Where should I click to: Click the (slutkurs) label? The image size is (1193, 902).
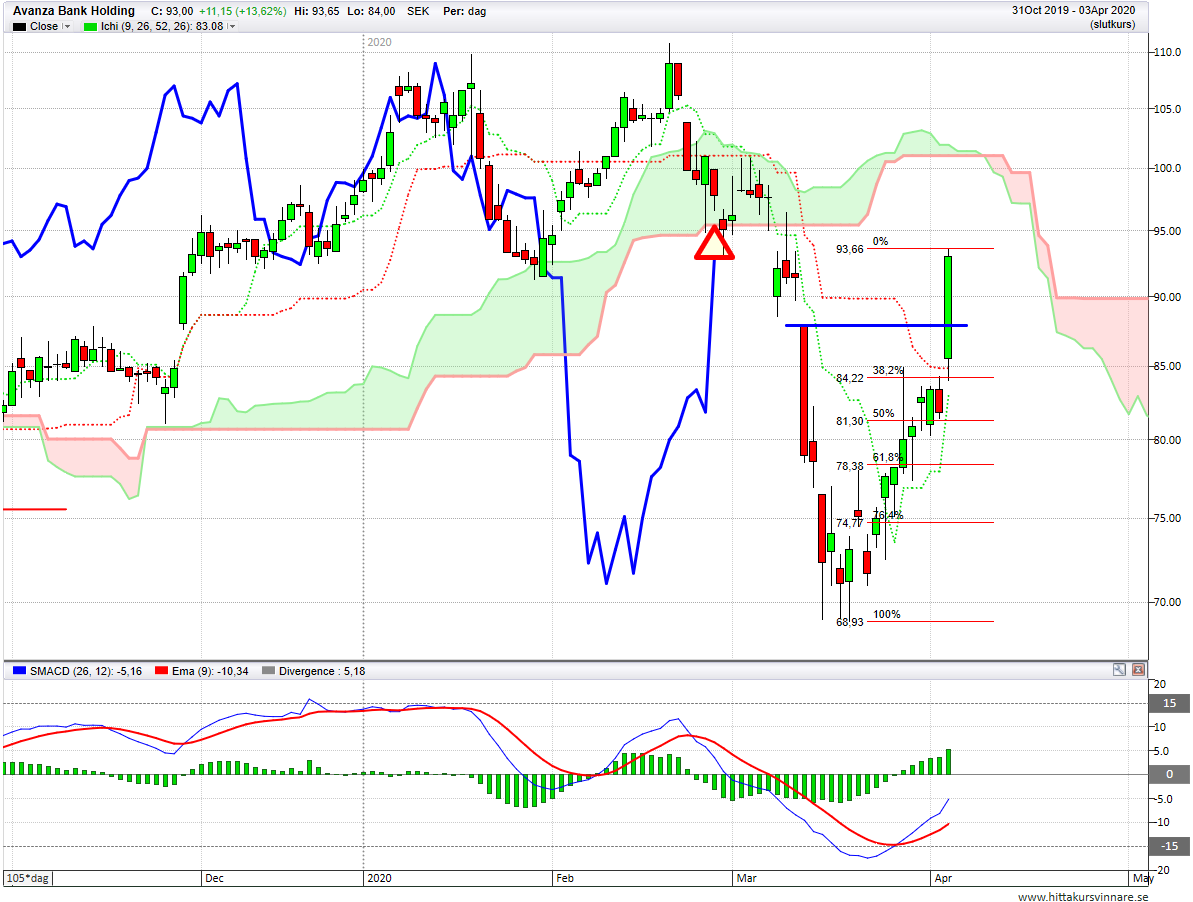coord(1112,24)
